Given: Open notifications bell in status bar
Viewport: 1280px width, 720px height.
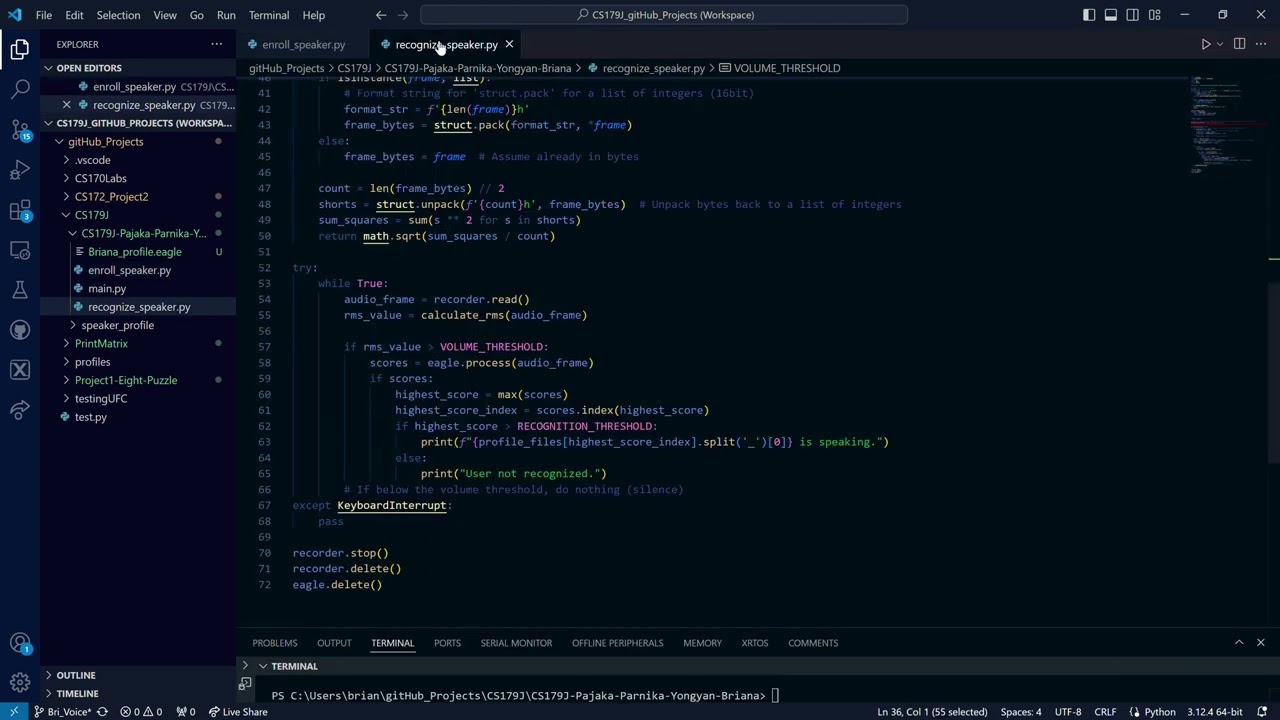Looking at the screenshot, I should click(1263, 712).
